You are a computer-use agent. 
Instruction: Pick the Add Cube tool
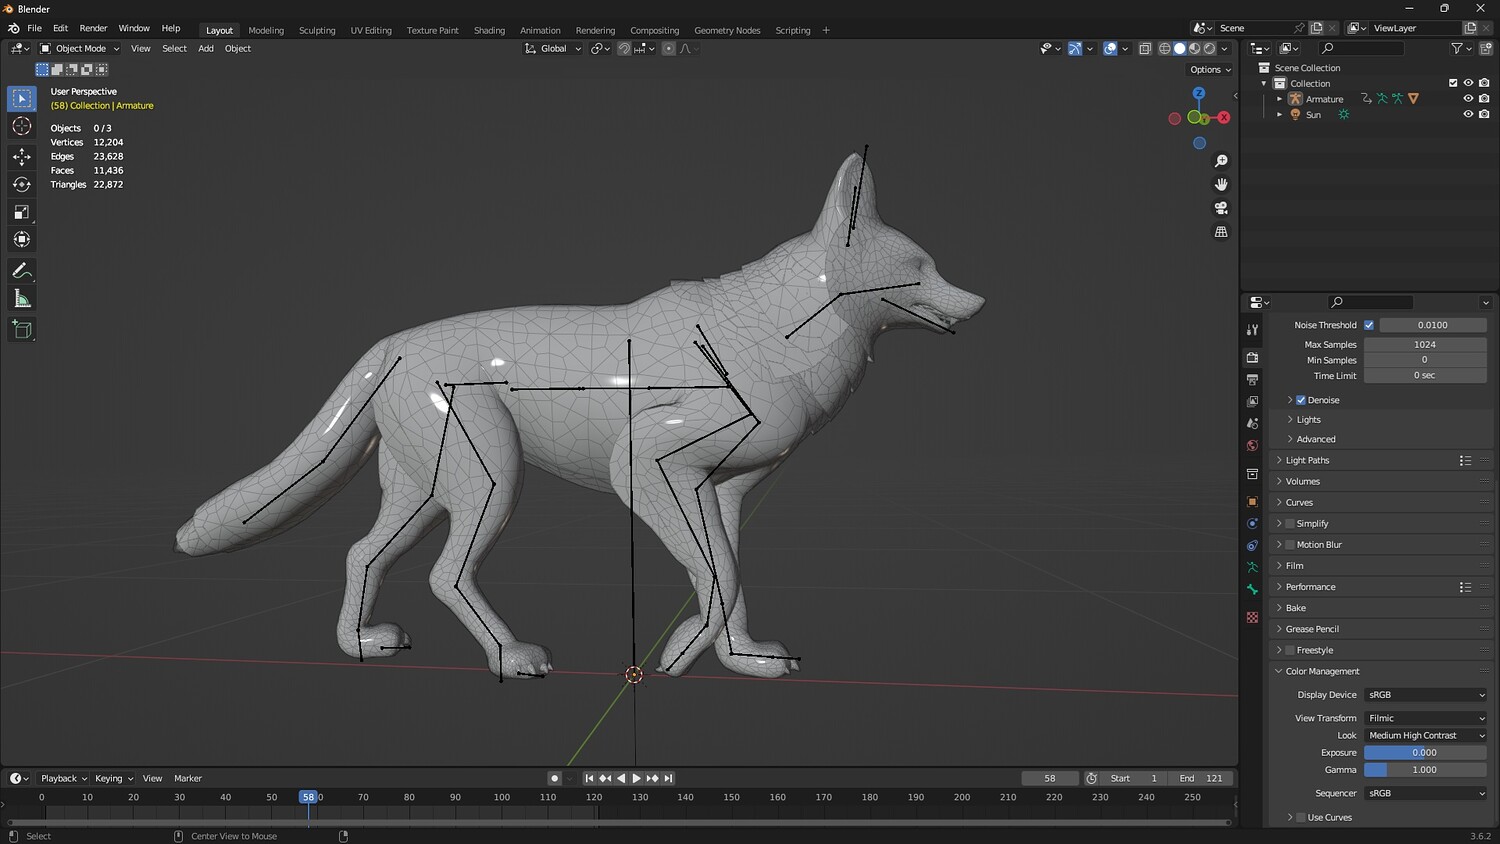[21, 329]
